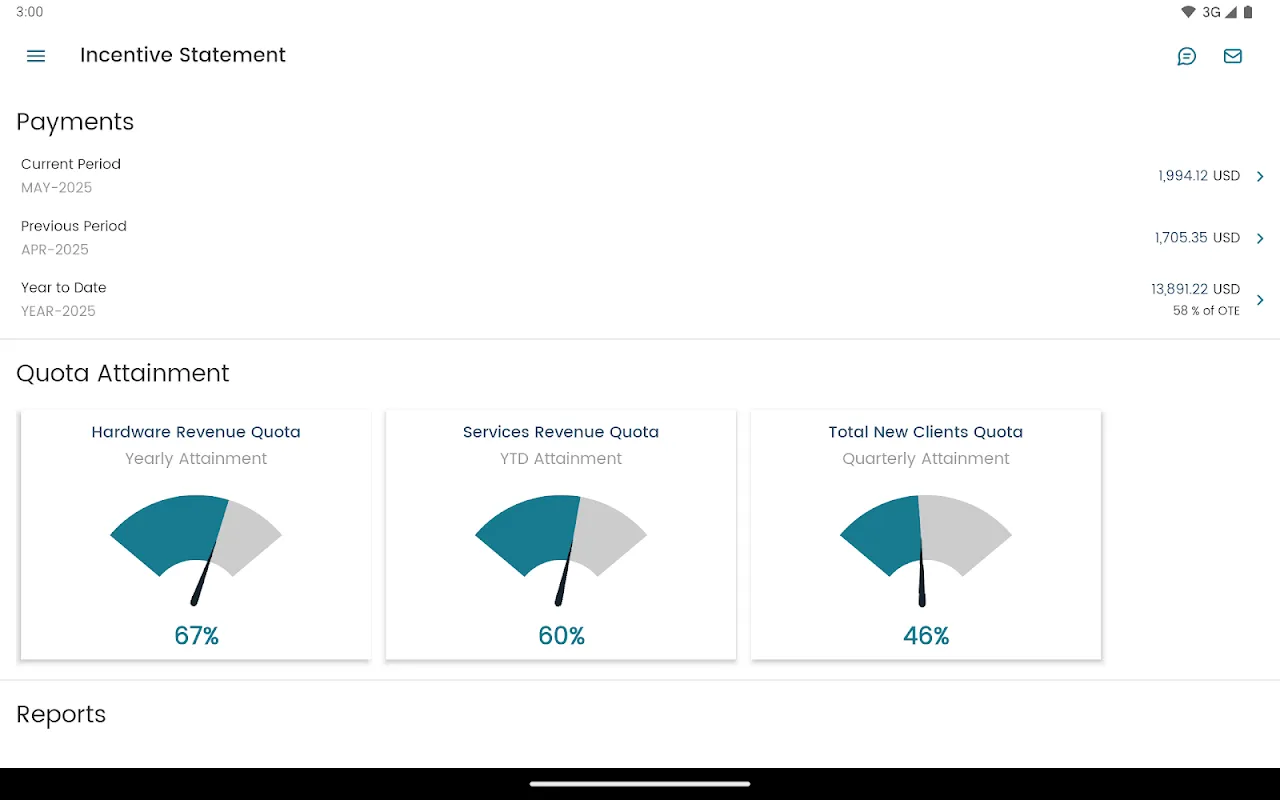Tap the 58 % of OTE label
This screenshot has height=800, width=1280.
(1206, 311)
